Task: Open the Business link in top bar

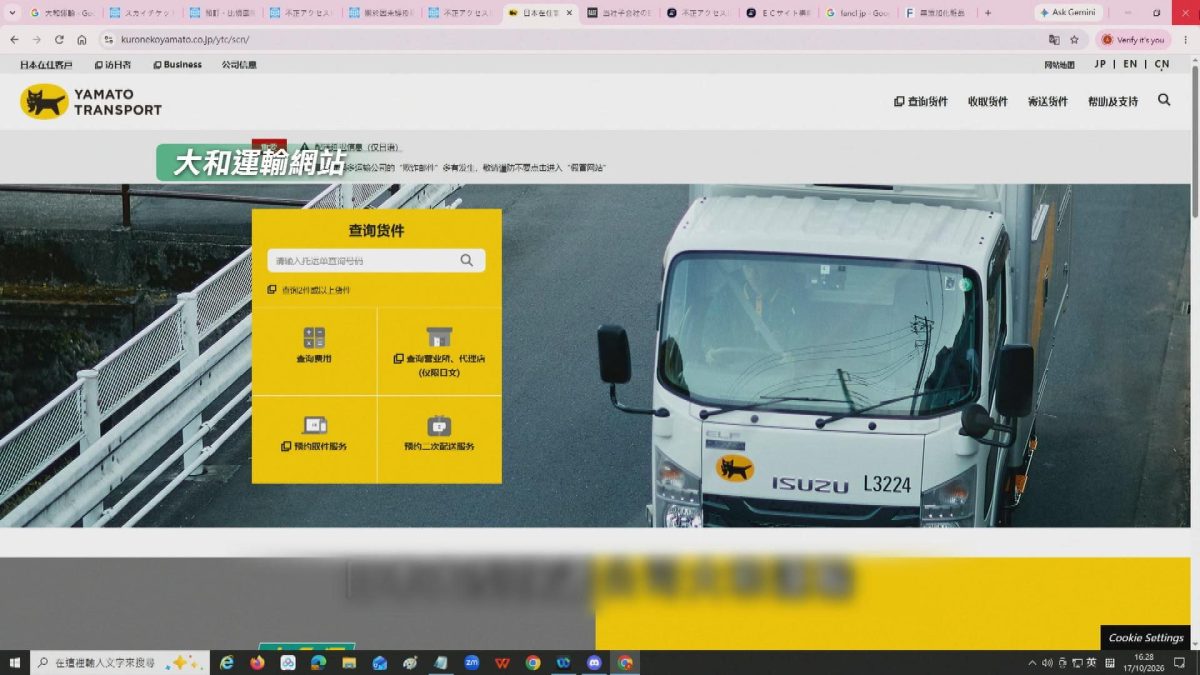Action: click(177, 65)
